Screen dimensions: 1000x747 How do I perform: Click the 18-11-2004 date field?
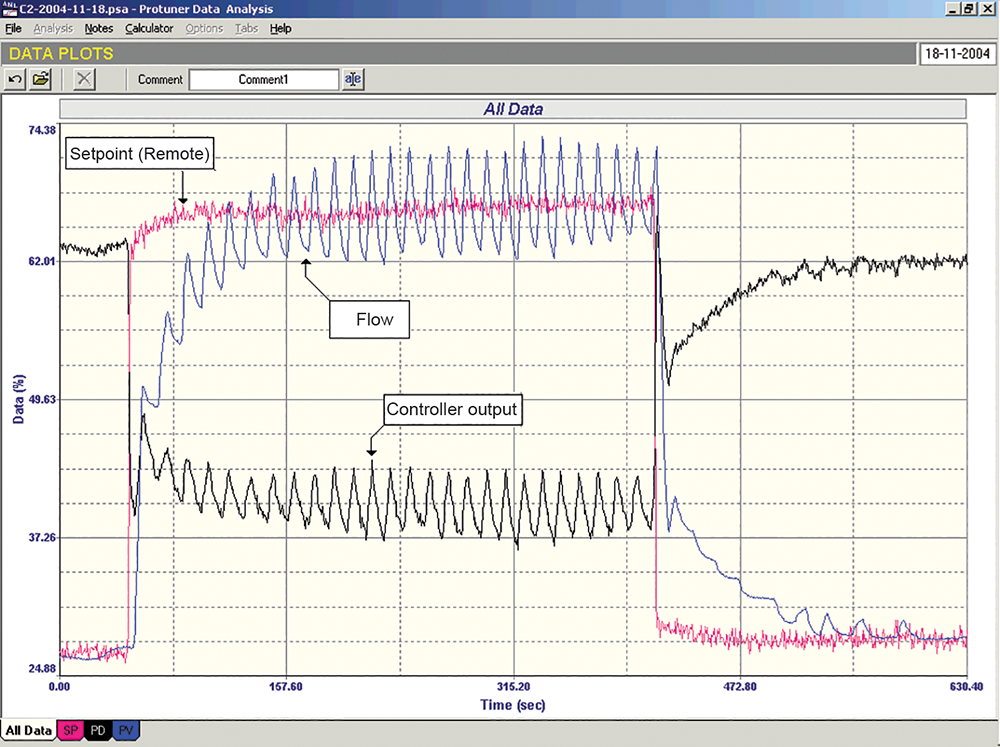point(955,54)
